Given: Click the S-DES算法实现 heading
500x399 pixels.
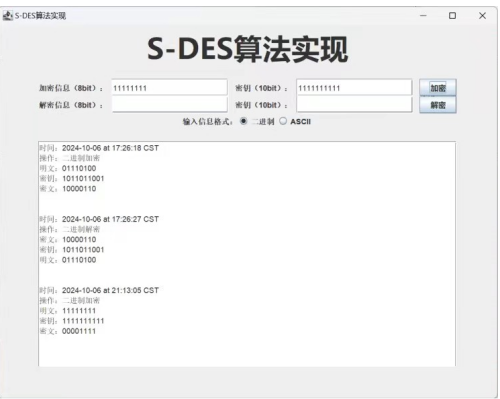Looking at the screenshot, I should coord(248,50).
